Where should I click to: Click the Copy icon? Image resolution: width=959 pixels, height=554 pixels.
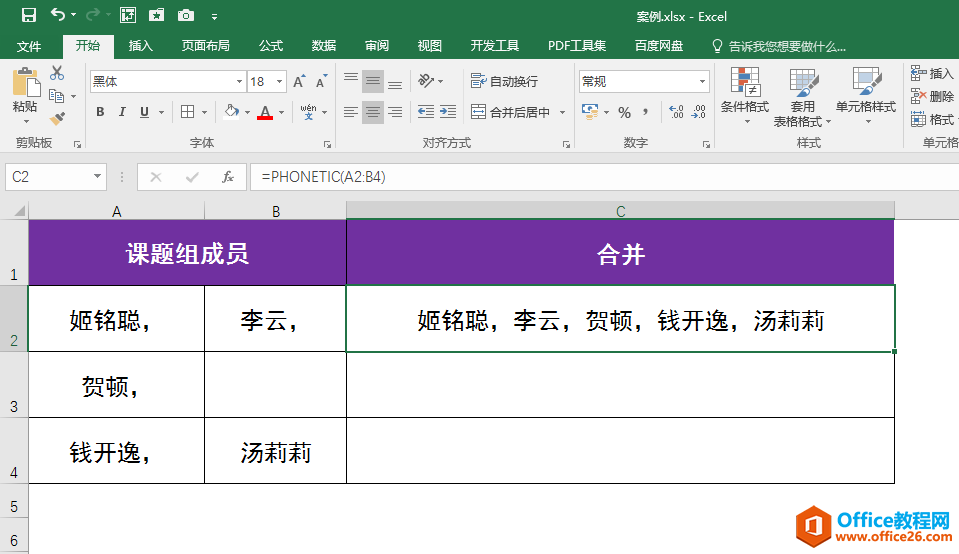(57, 96)
